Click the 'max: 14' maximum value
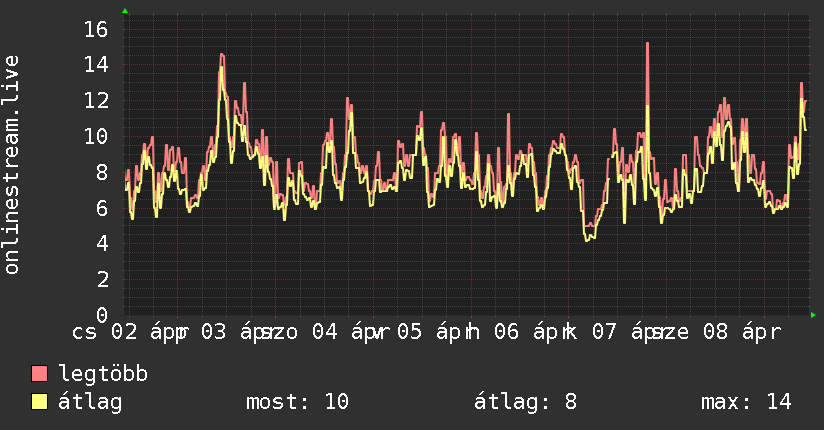Image resolution: width=824 pixels, height=430 pixels. (x=746, y=402)
